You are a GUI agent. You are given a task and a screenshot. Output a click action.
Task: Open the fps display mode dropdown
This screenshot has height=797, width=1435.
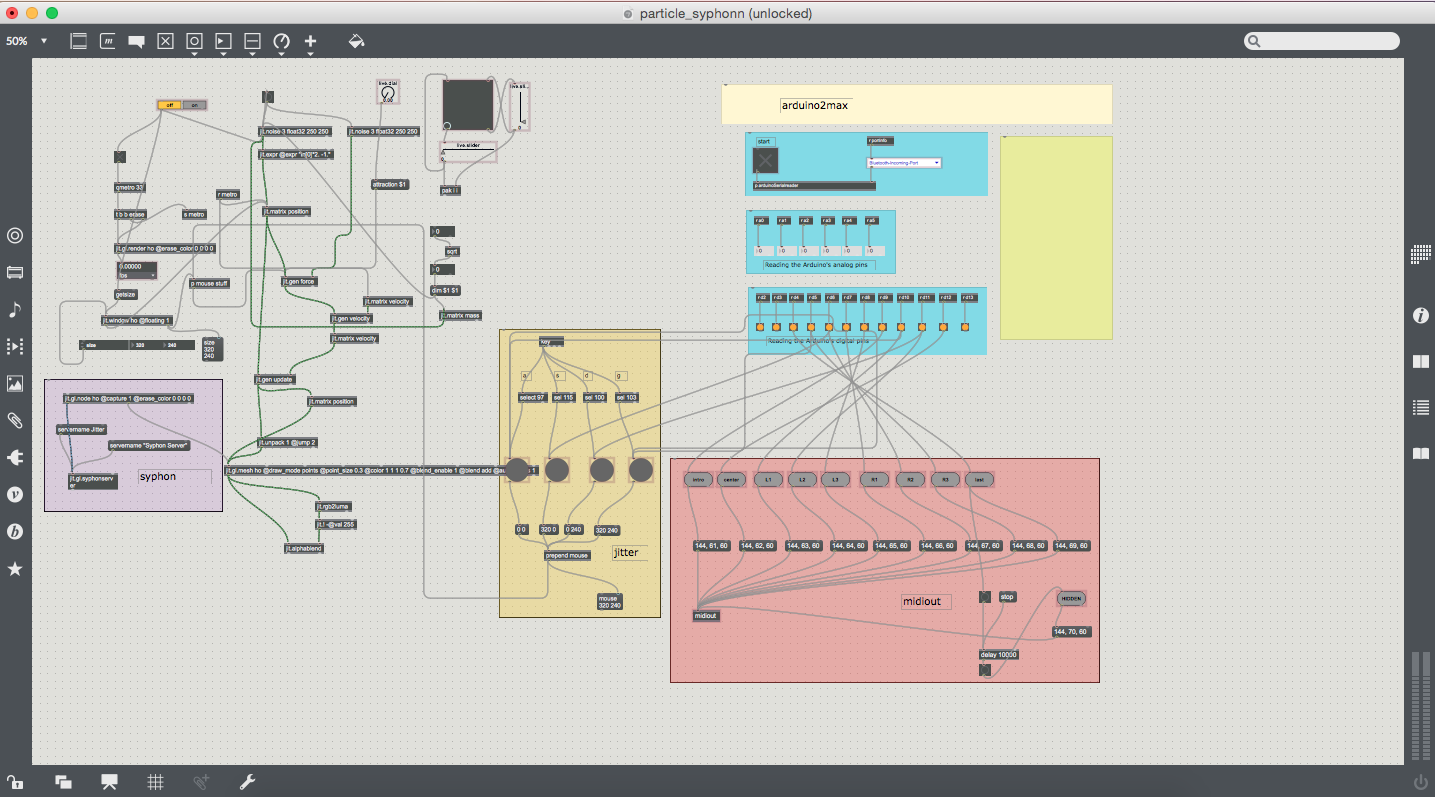tap(137, 274)
